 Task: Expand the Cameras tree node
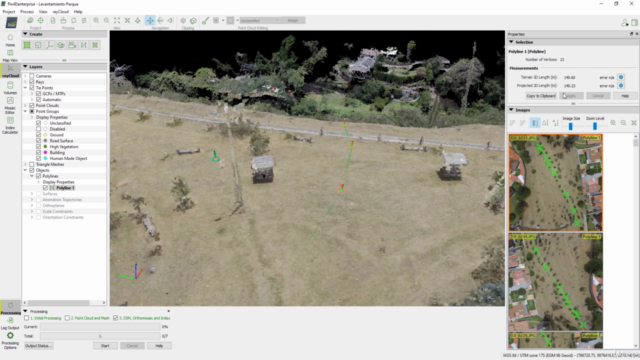coord(25,76)
